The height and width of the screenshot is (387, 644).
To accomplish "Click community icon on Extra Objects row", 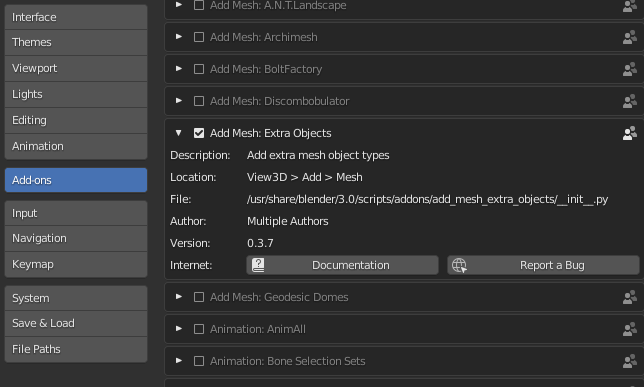I will (630, 133).
